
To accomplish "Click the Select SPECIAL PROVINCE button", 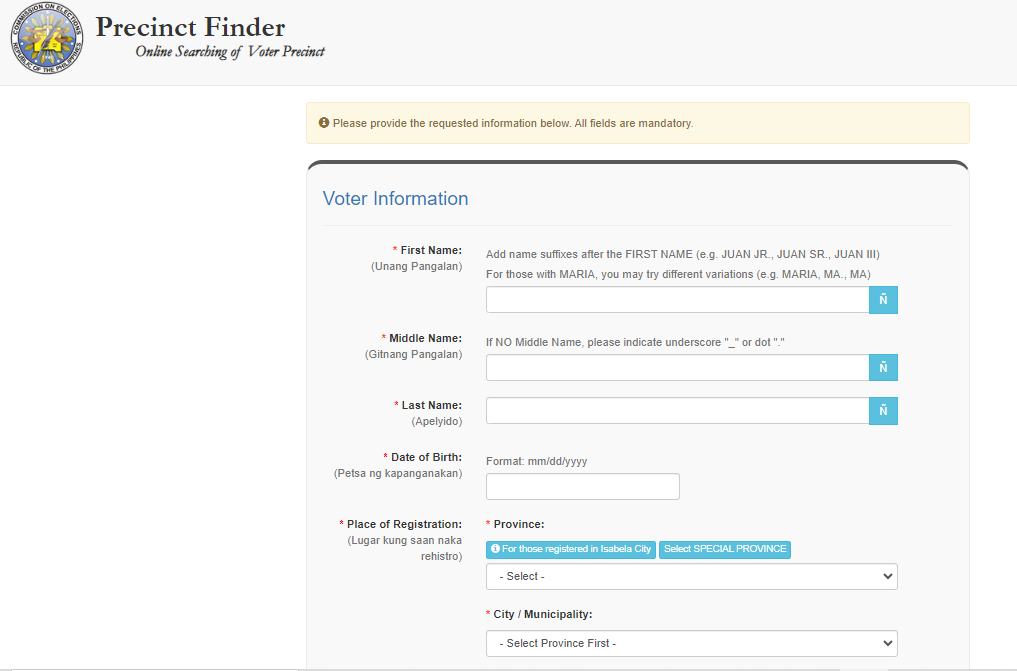I will tap(724, 549).
